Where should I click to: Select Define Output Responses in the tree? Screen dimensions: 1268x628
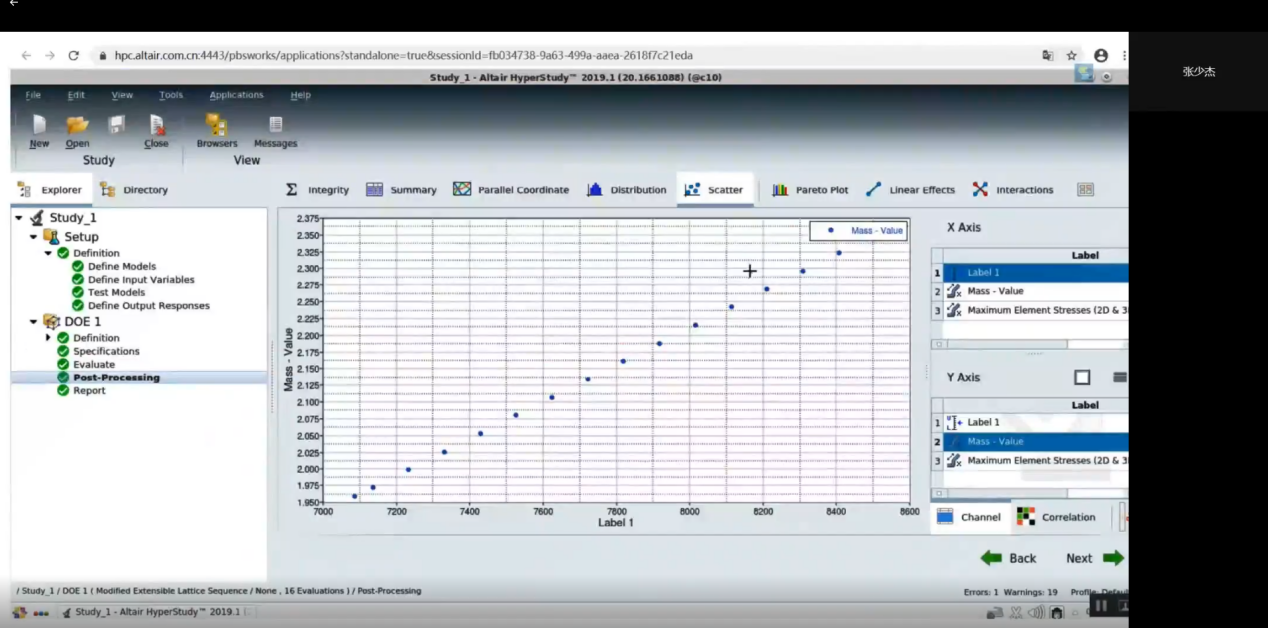pos(149,306)
